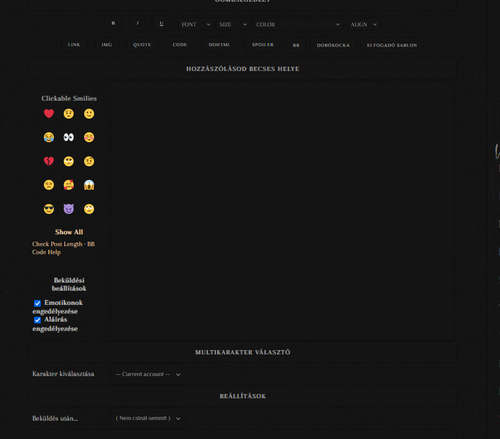Apply italic formatting with I button
The height and width of the screenshot is (439, 500).
(x=137, y=23)
